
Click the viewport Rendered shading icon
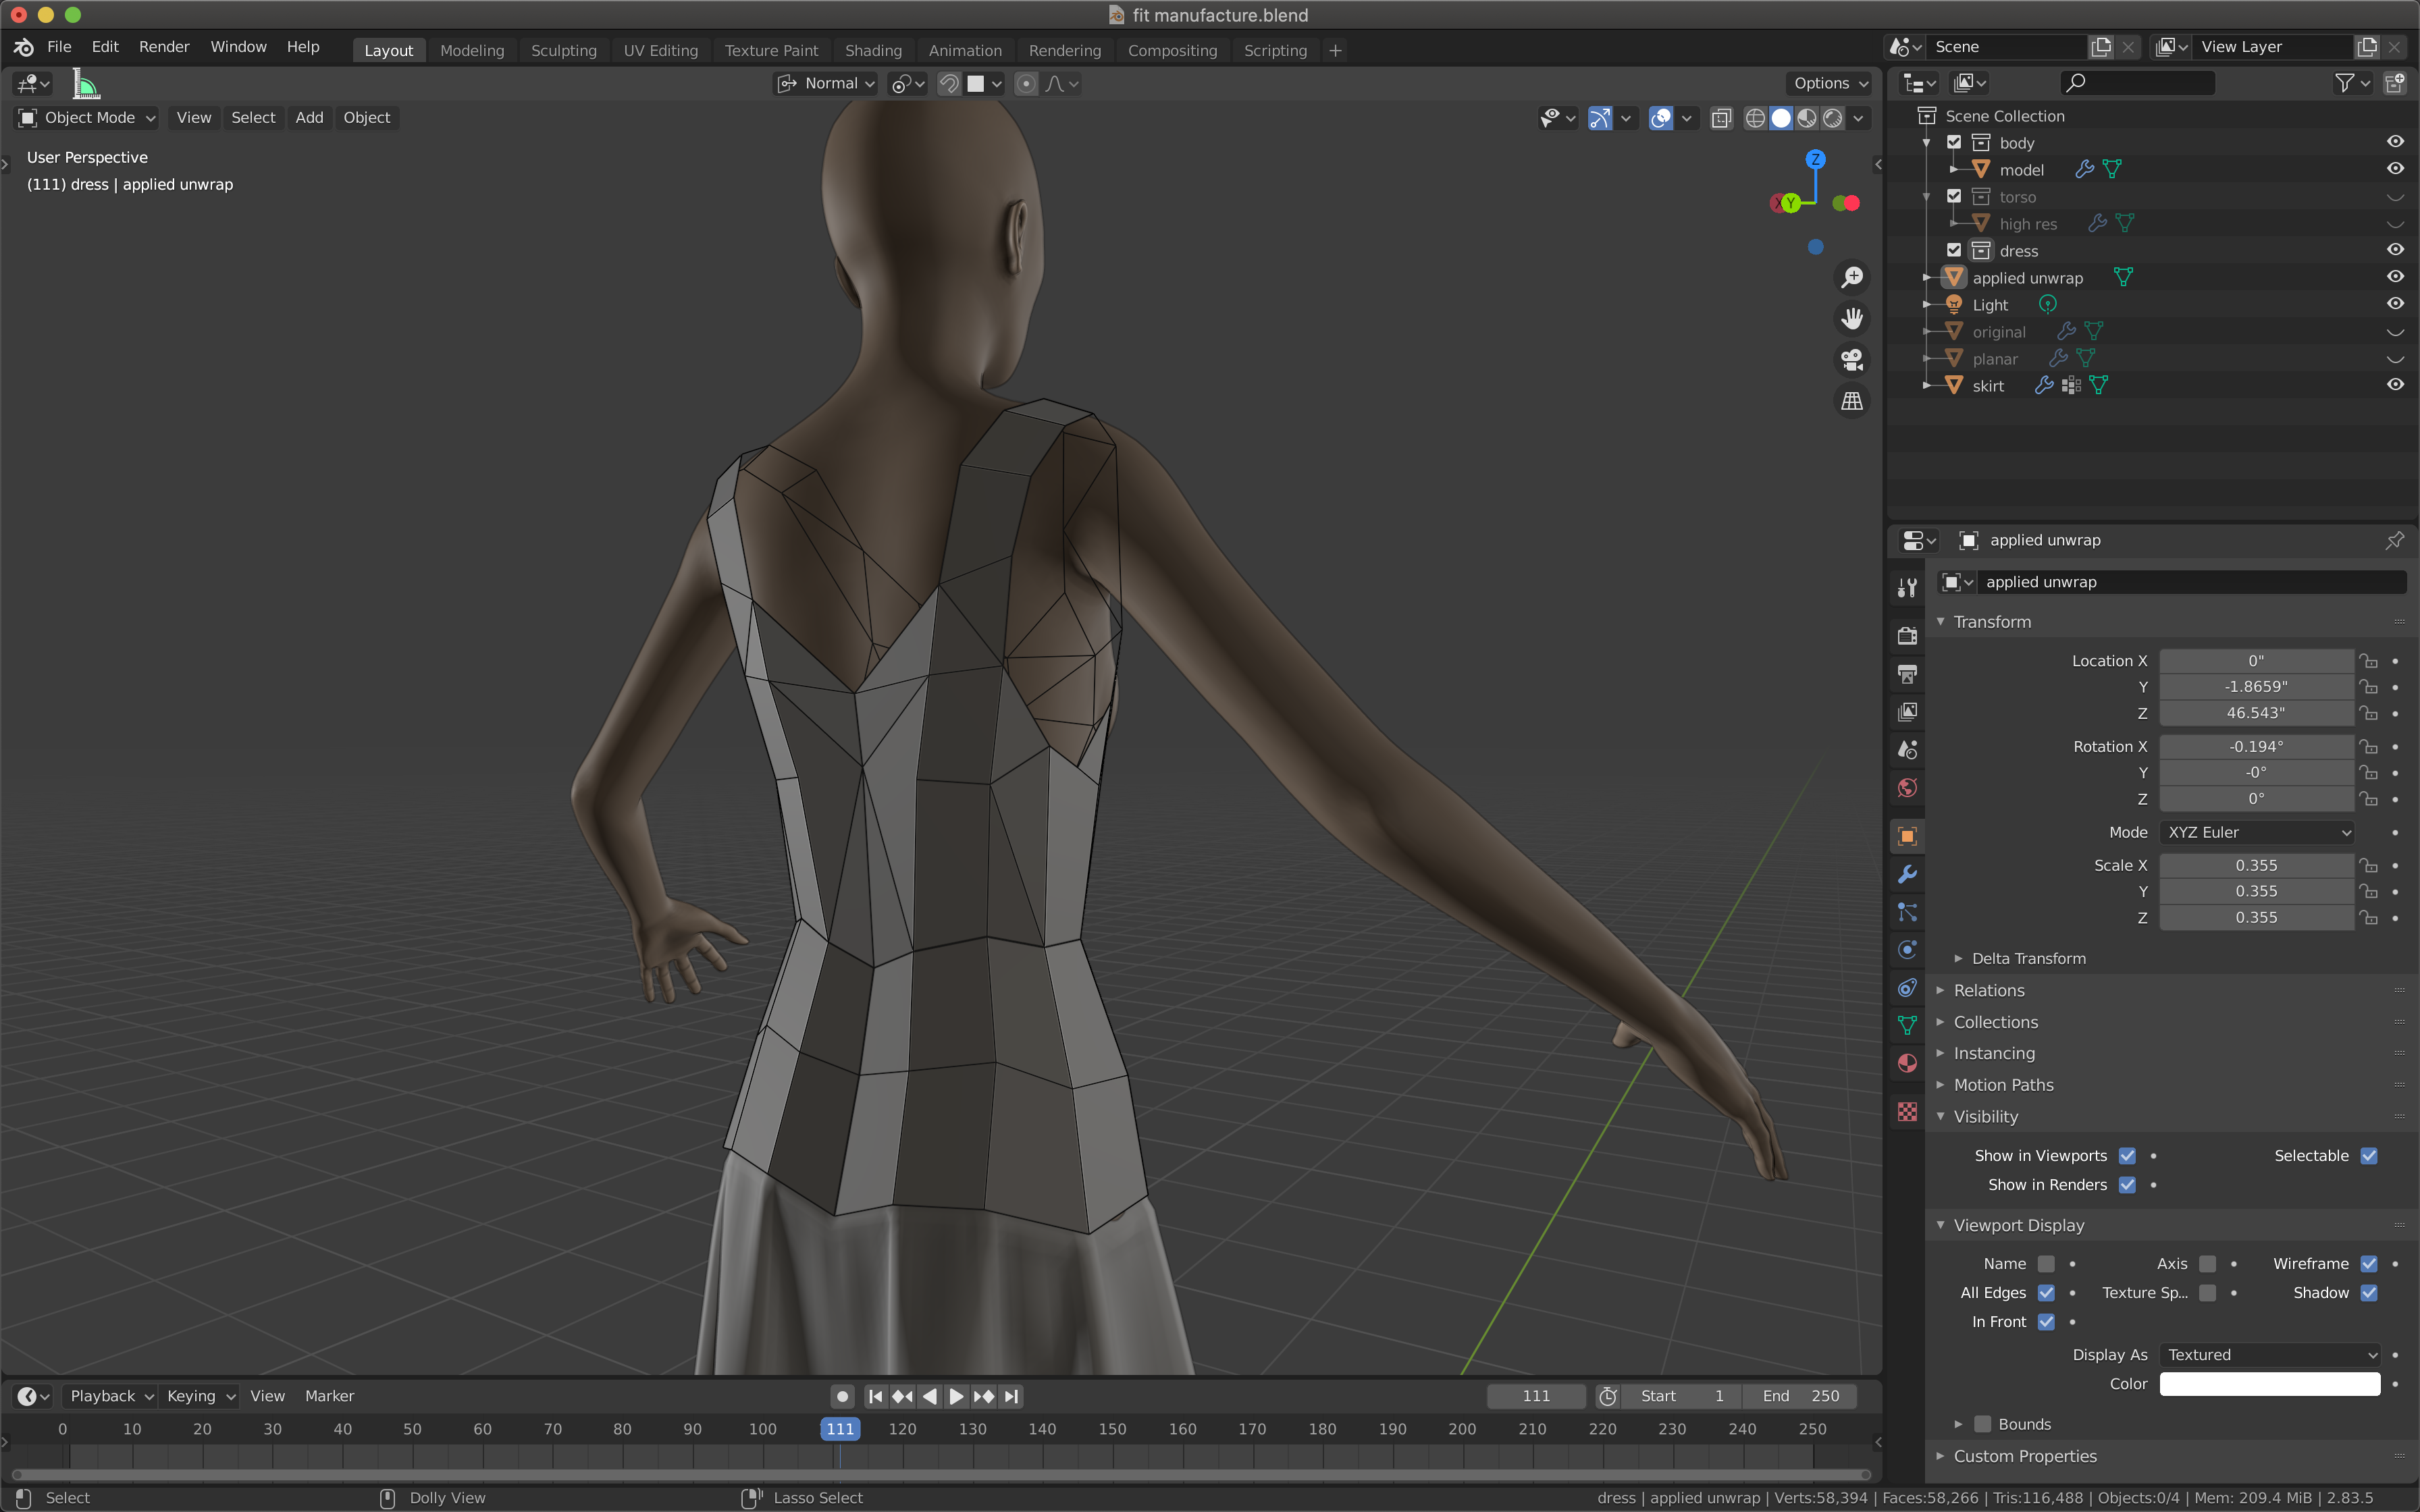[x=1829, y=117]
